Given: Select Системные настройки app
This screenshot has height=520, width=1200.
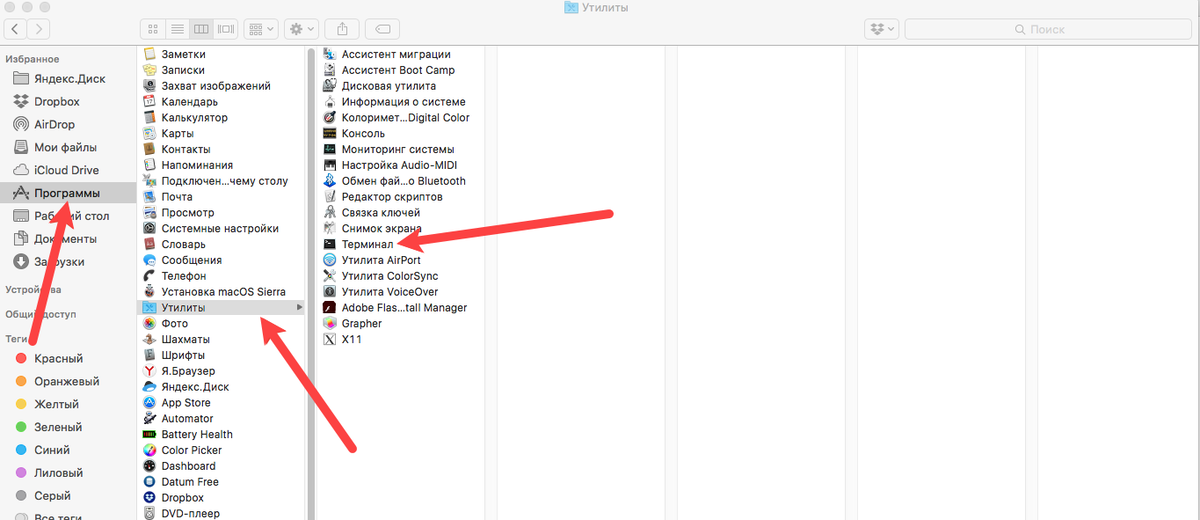Looking at the screenshot, I should (x=221, y=228).
